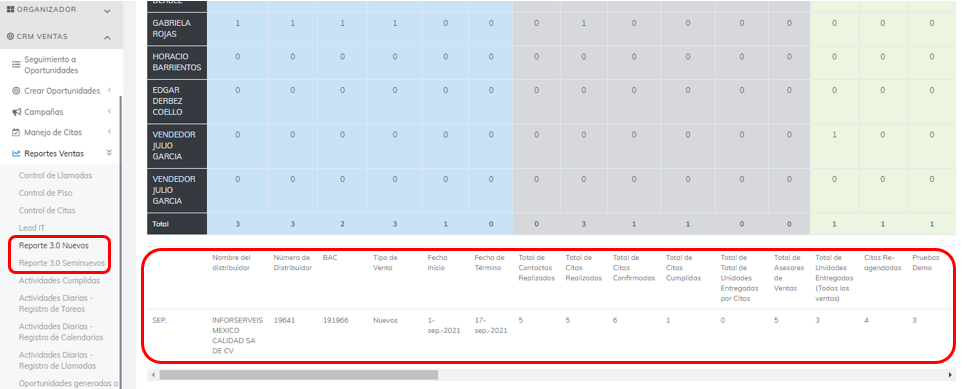967x389 pixels.
Task: Click the Crear Oportunidades circle icon
Action: (17, 91)
